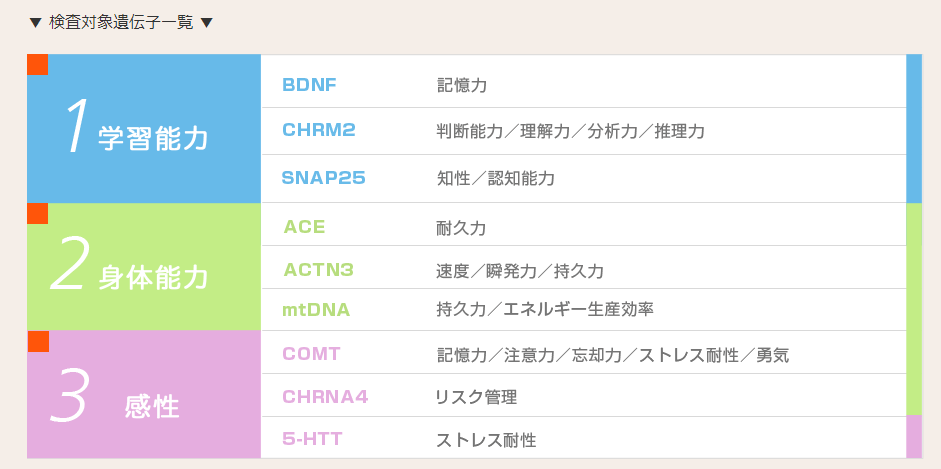
Task: Open the COMT gene entry
Action: pos(311,354)
